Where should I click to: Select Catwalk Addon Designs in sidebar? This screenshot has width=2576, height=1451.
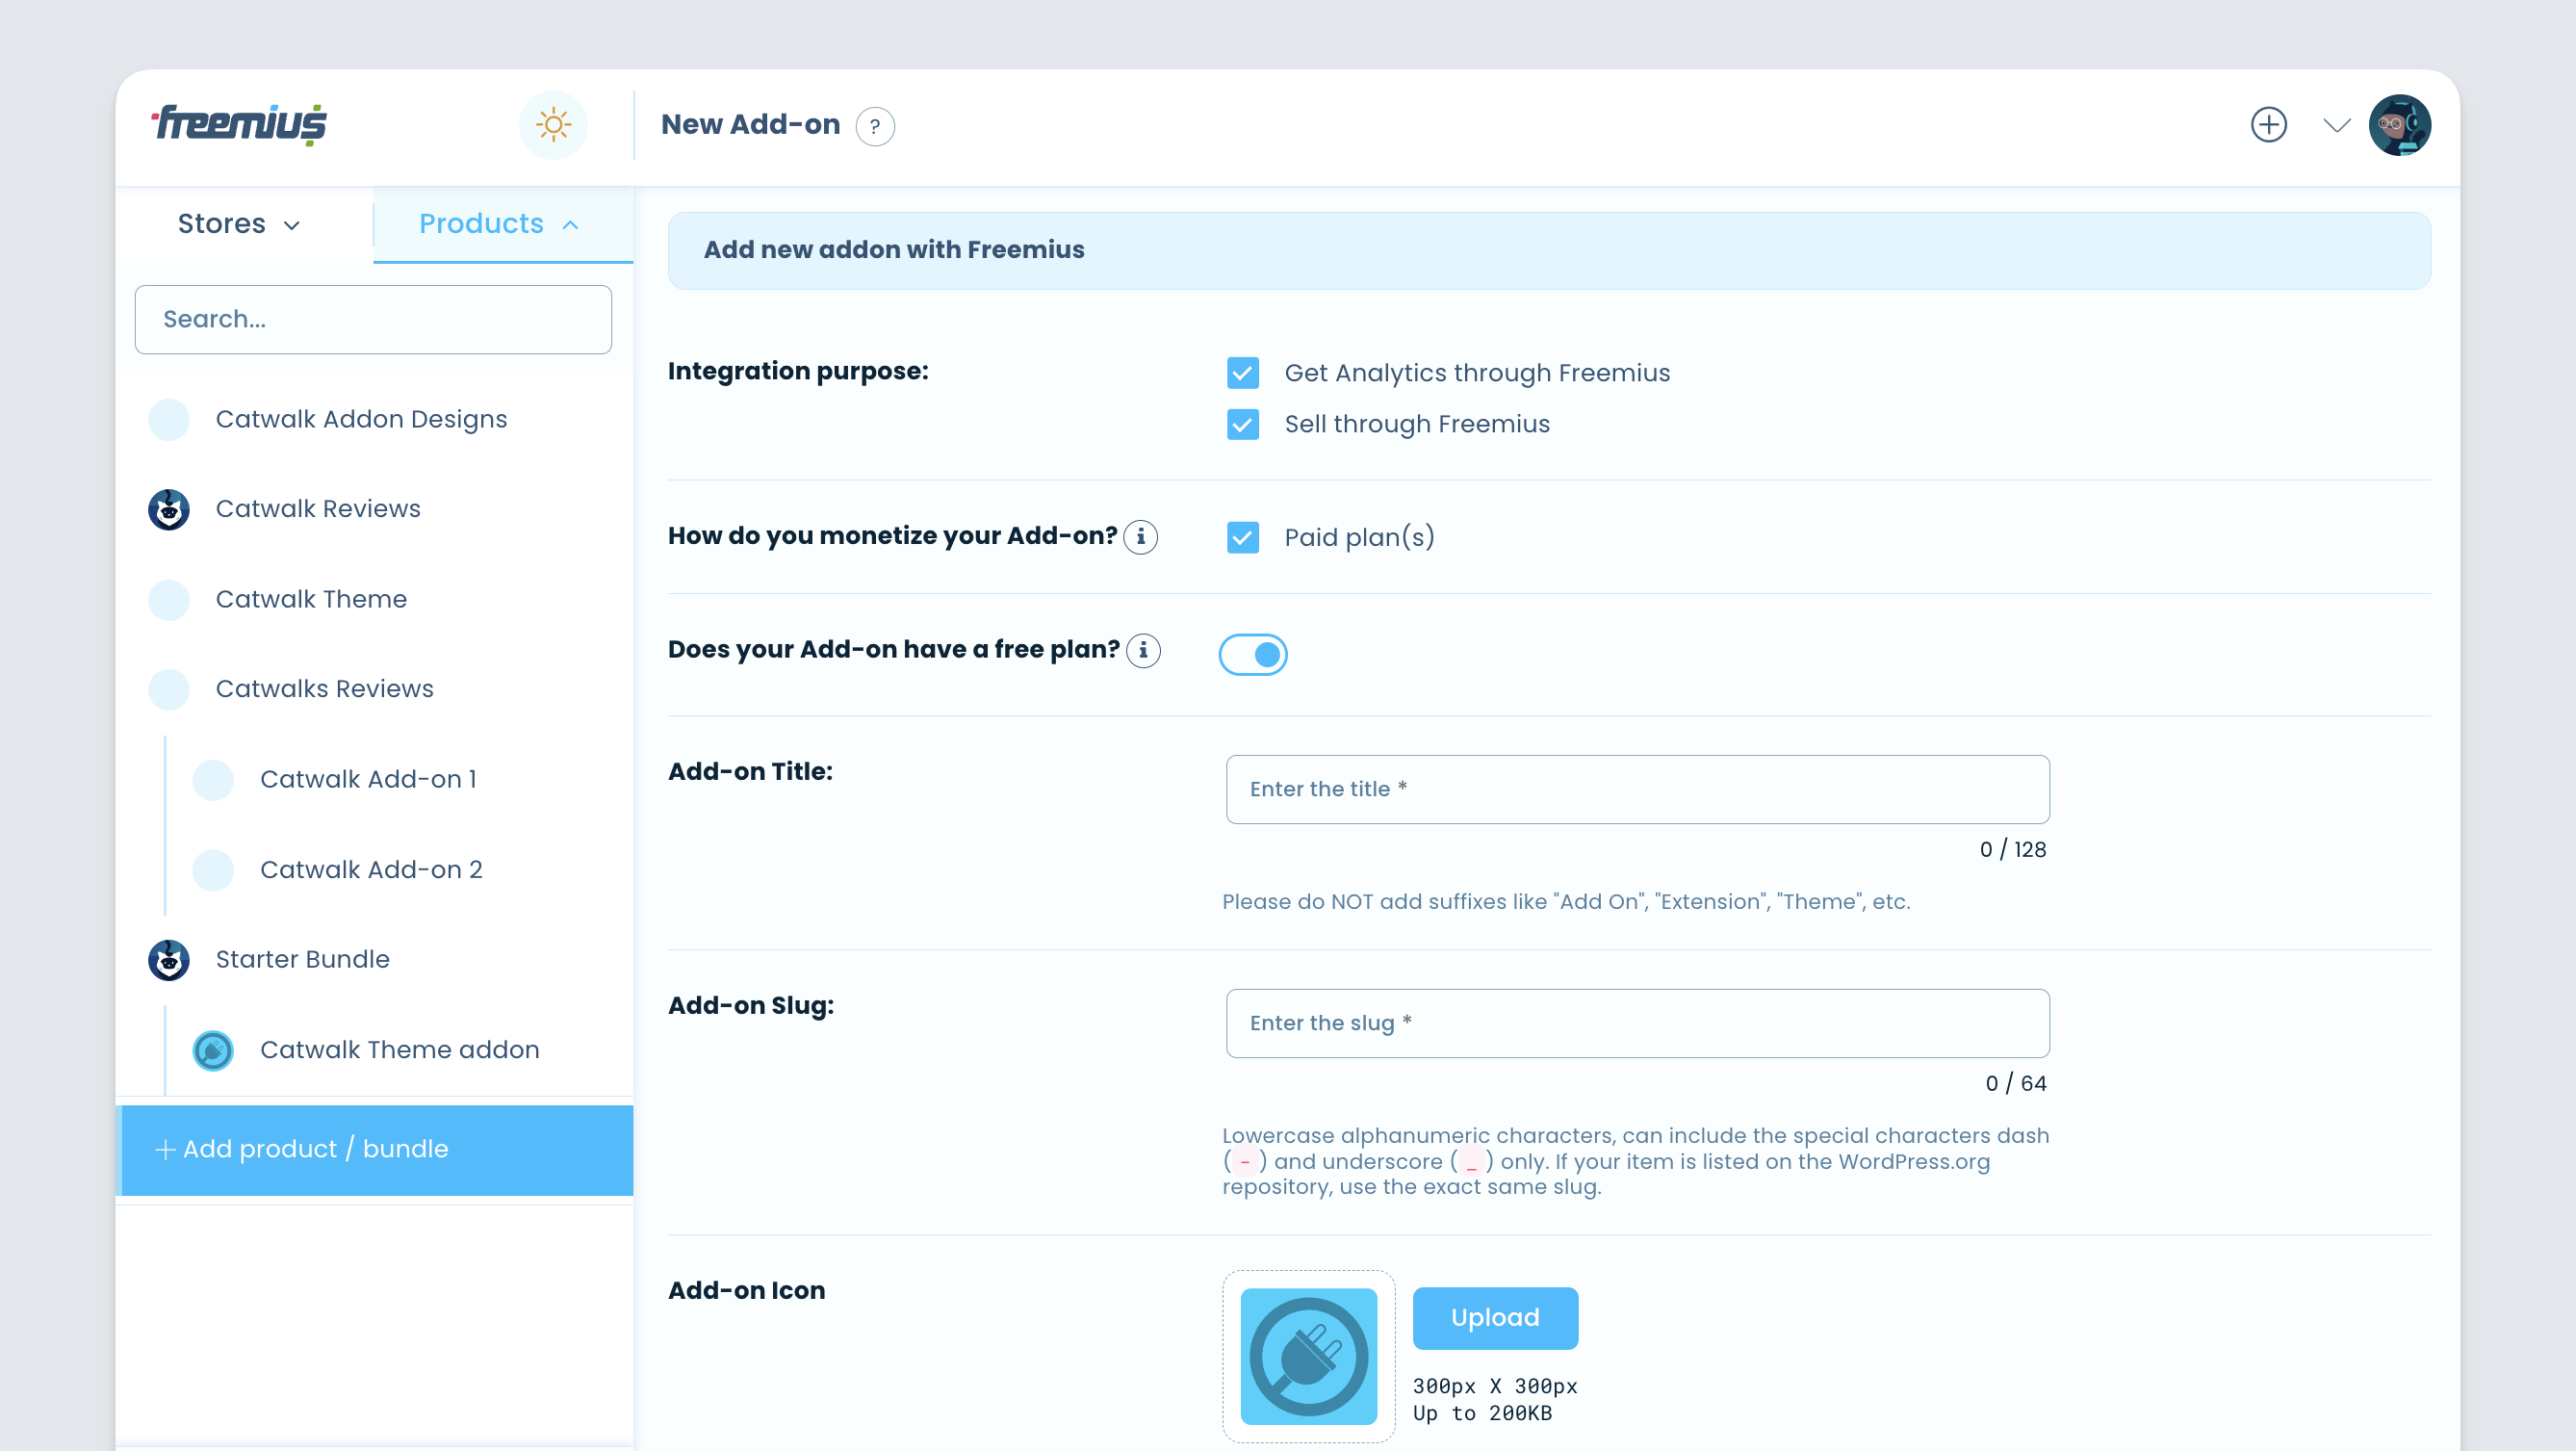pos(375,419)
